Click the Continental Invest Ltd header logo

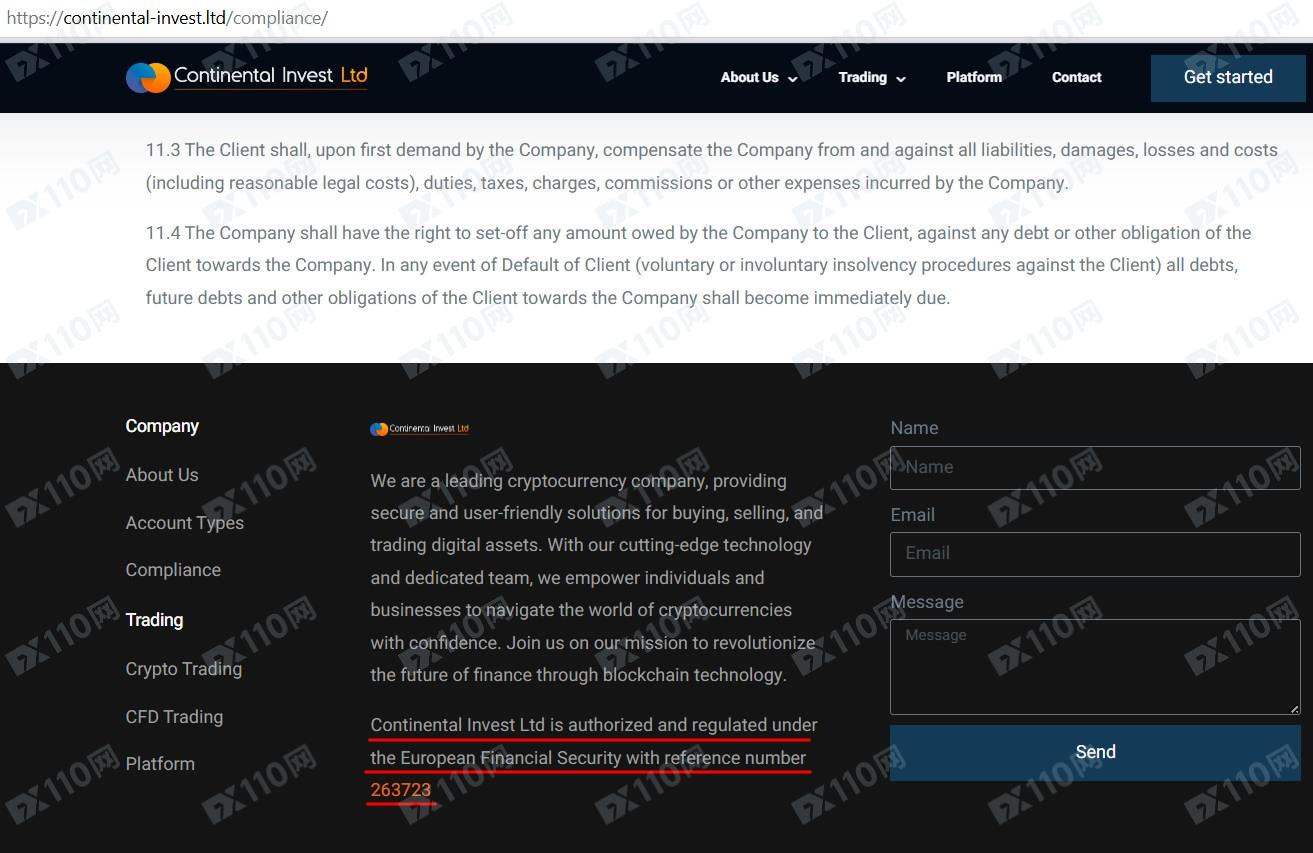[x=246, y=77]
